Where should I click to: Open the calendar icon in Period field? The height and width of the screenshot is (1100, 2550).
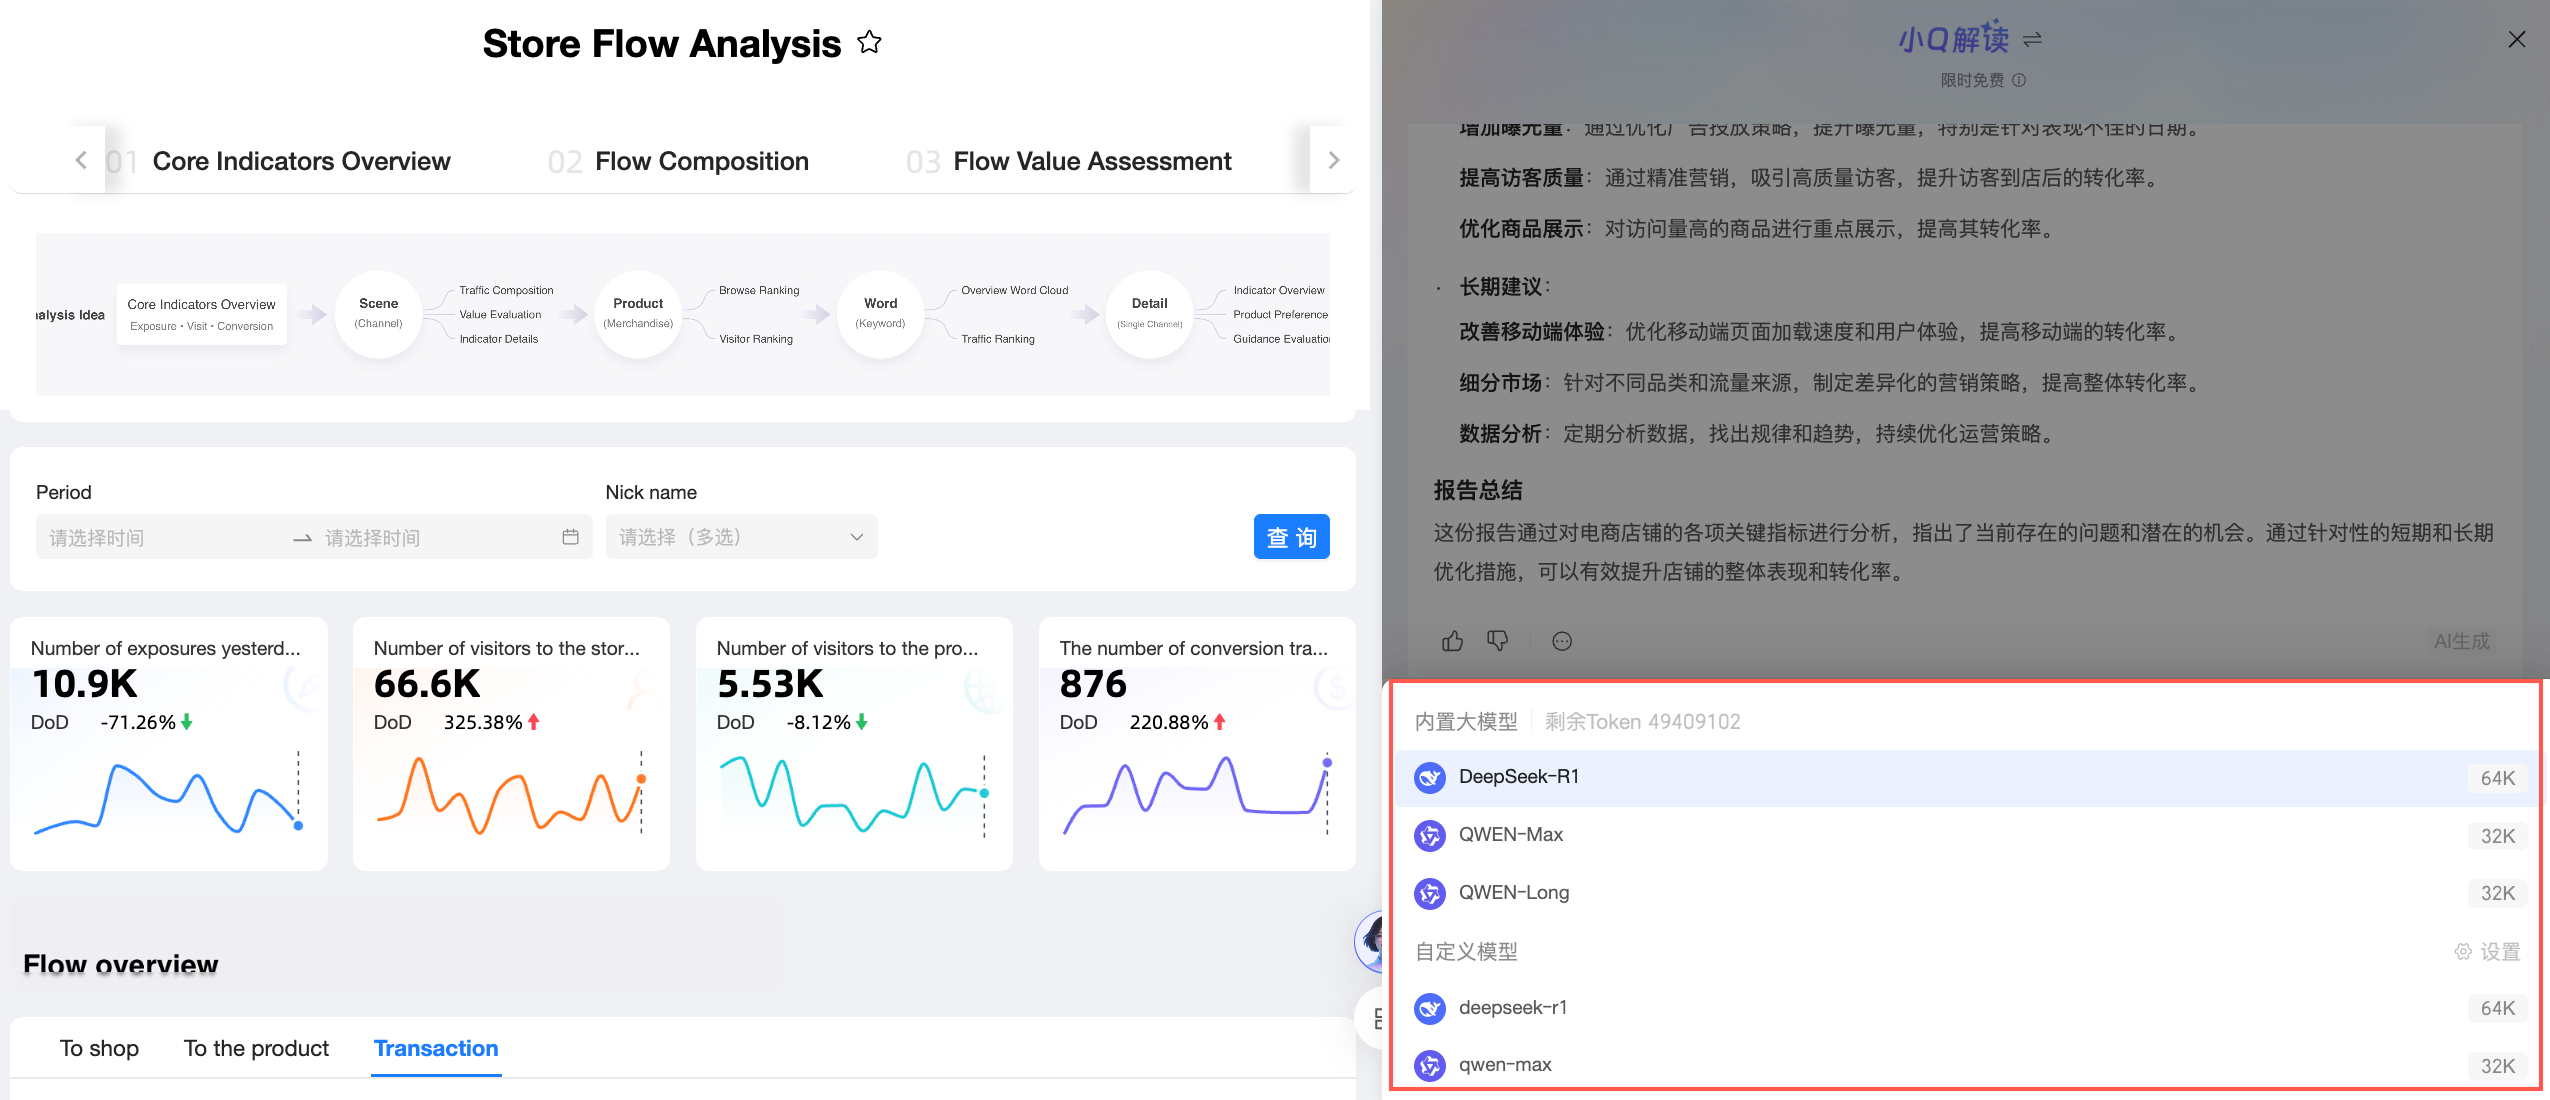[x=570, y=537]
